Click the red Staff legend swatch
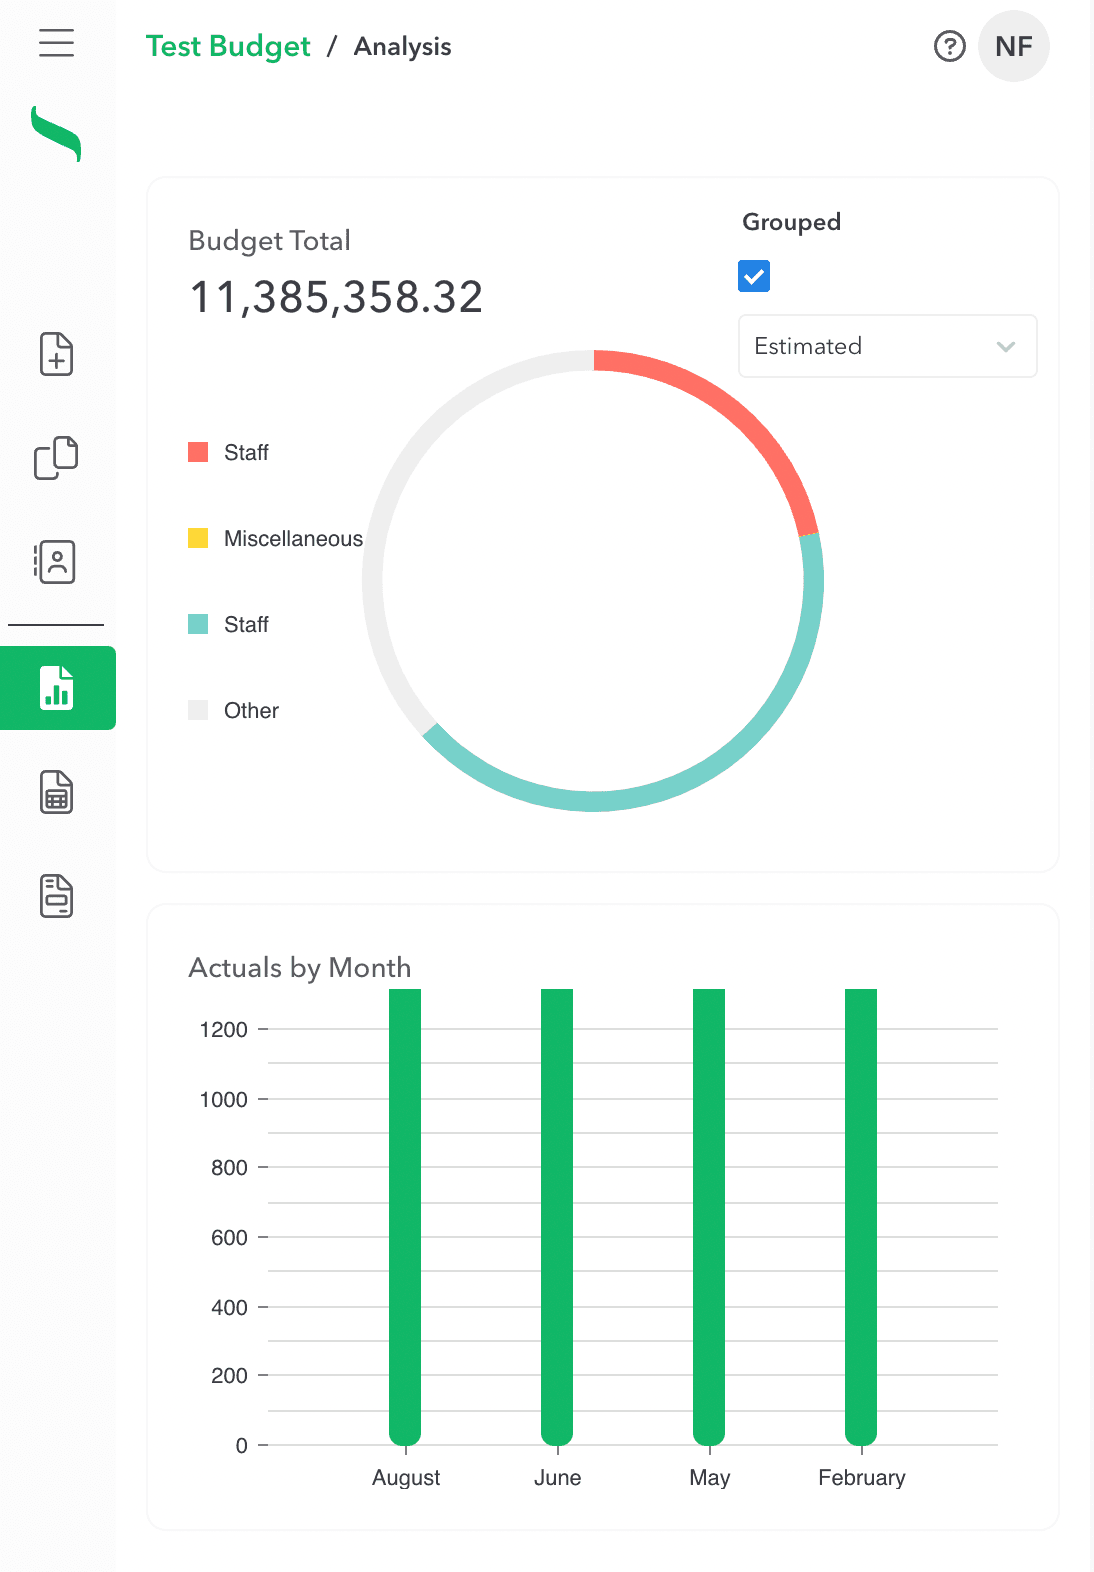1094x1572 pixels. click(198, 452)
